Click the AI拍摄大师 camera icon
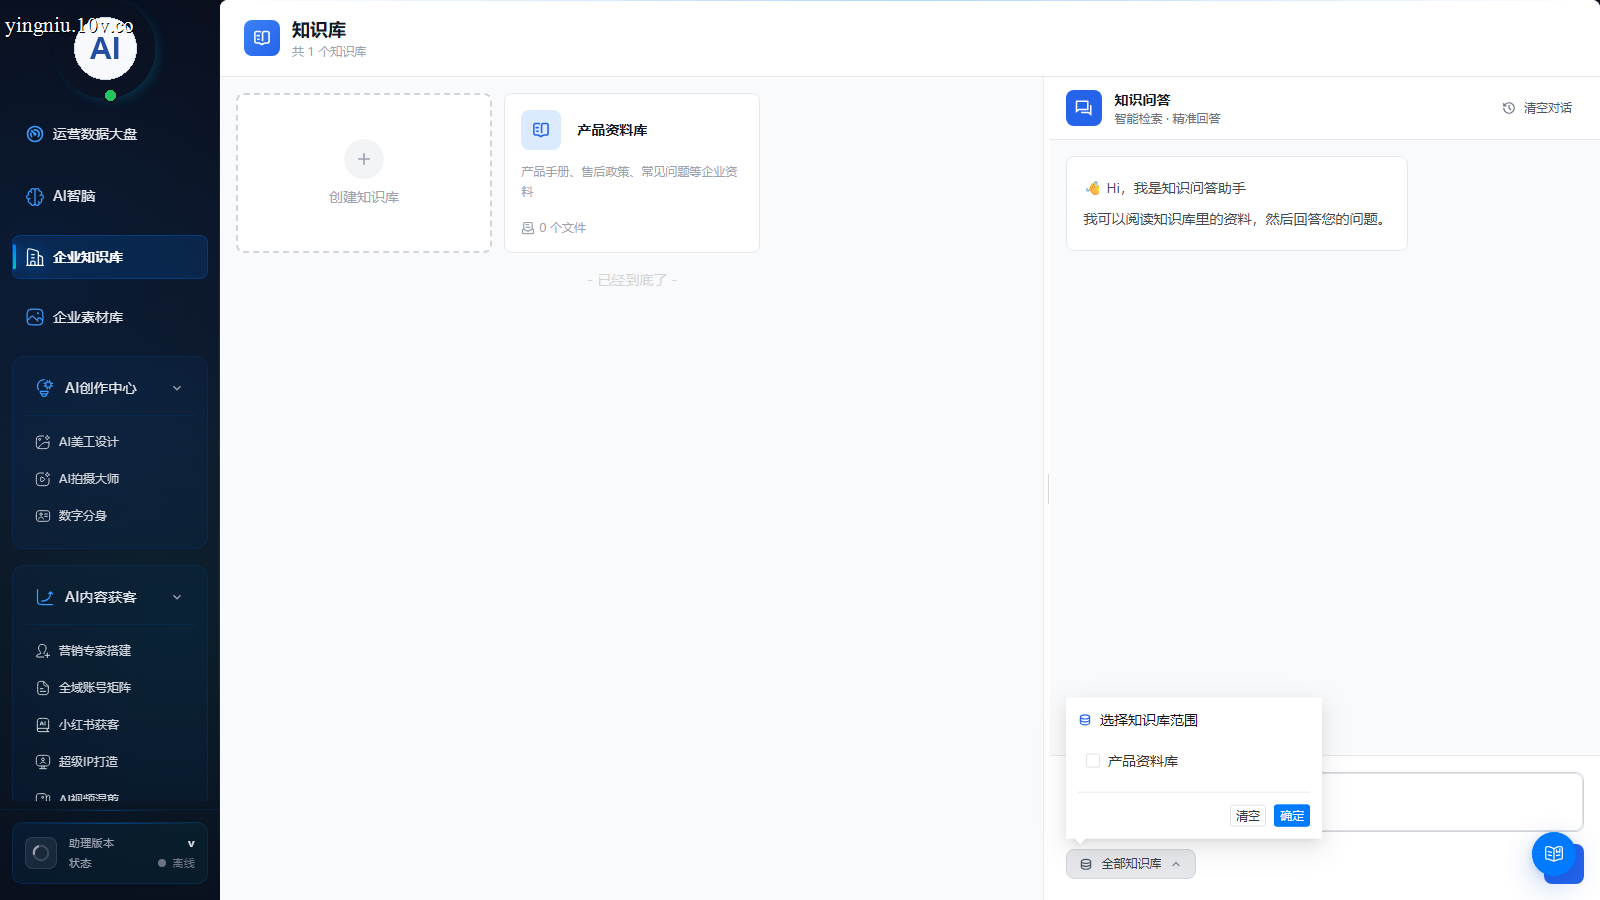This screenshot has height=900, width=1600. click(43, 479)
